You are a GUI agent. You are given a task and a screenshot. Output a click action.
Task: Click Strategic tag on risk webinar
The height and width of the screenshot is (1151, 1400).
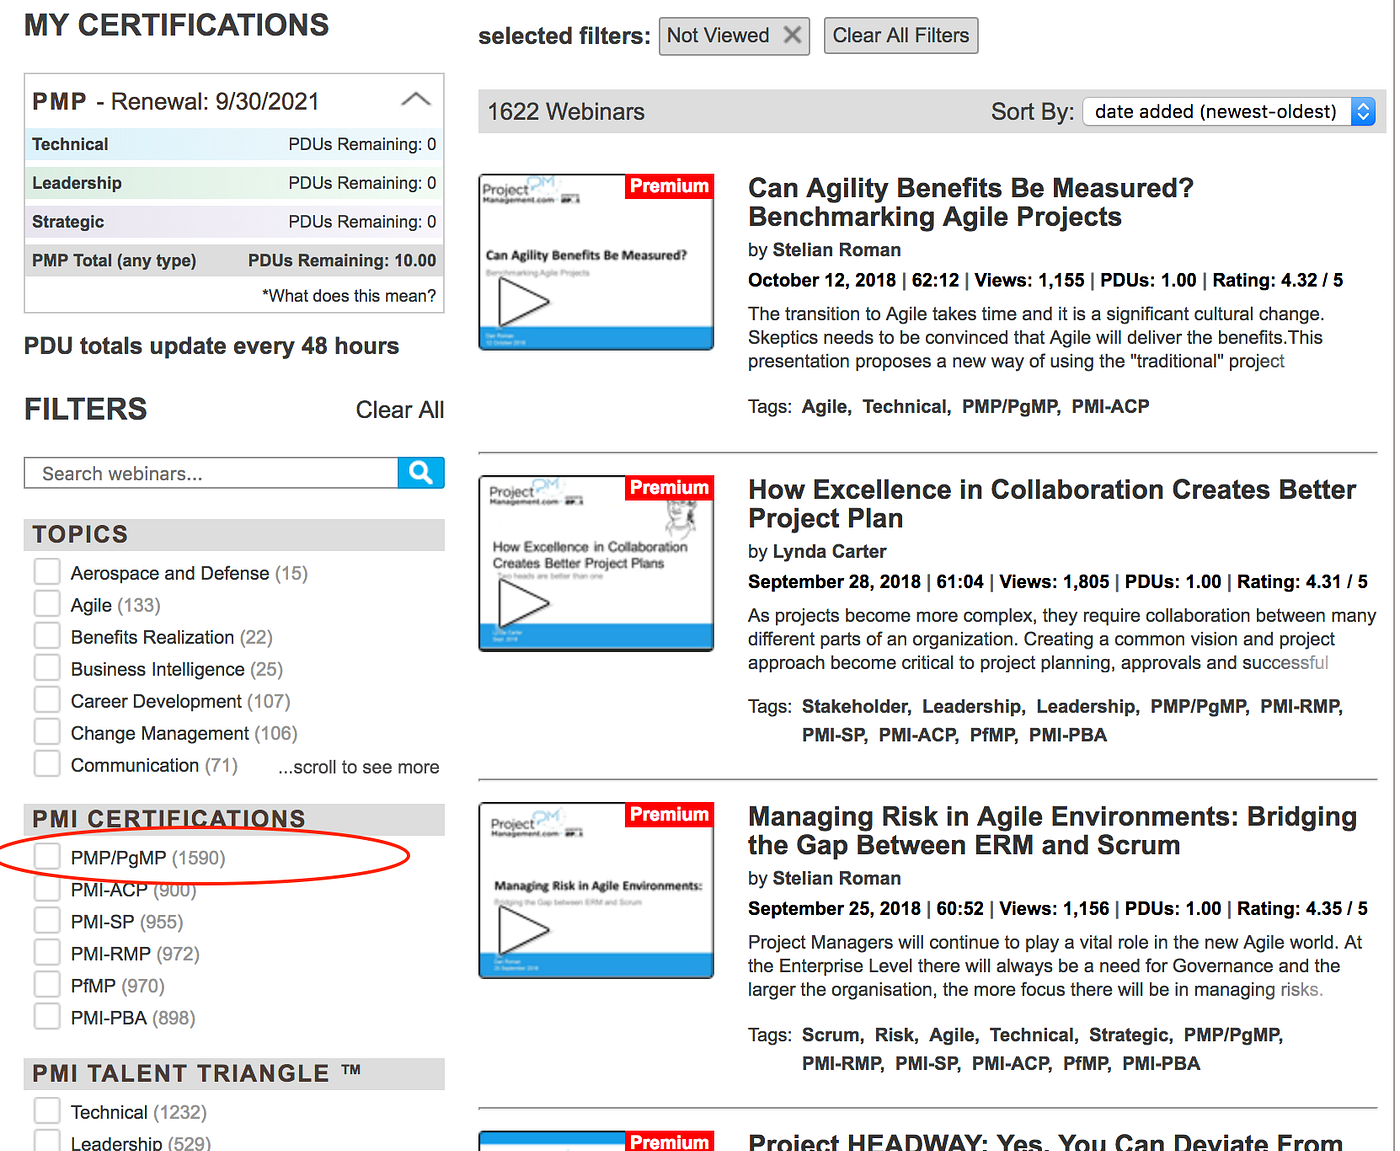click(1129, 1035)
